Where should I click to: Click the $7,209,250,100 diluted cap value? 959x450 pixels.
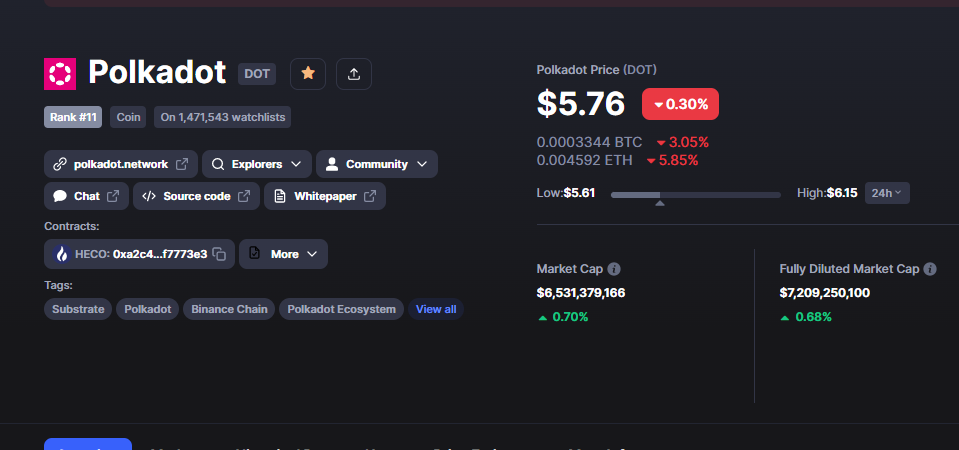[x=824, y=293]
